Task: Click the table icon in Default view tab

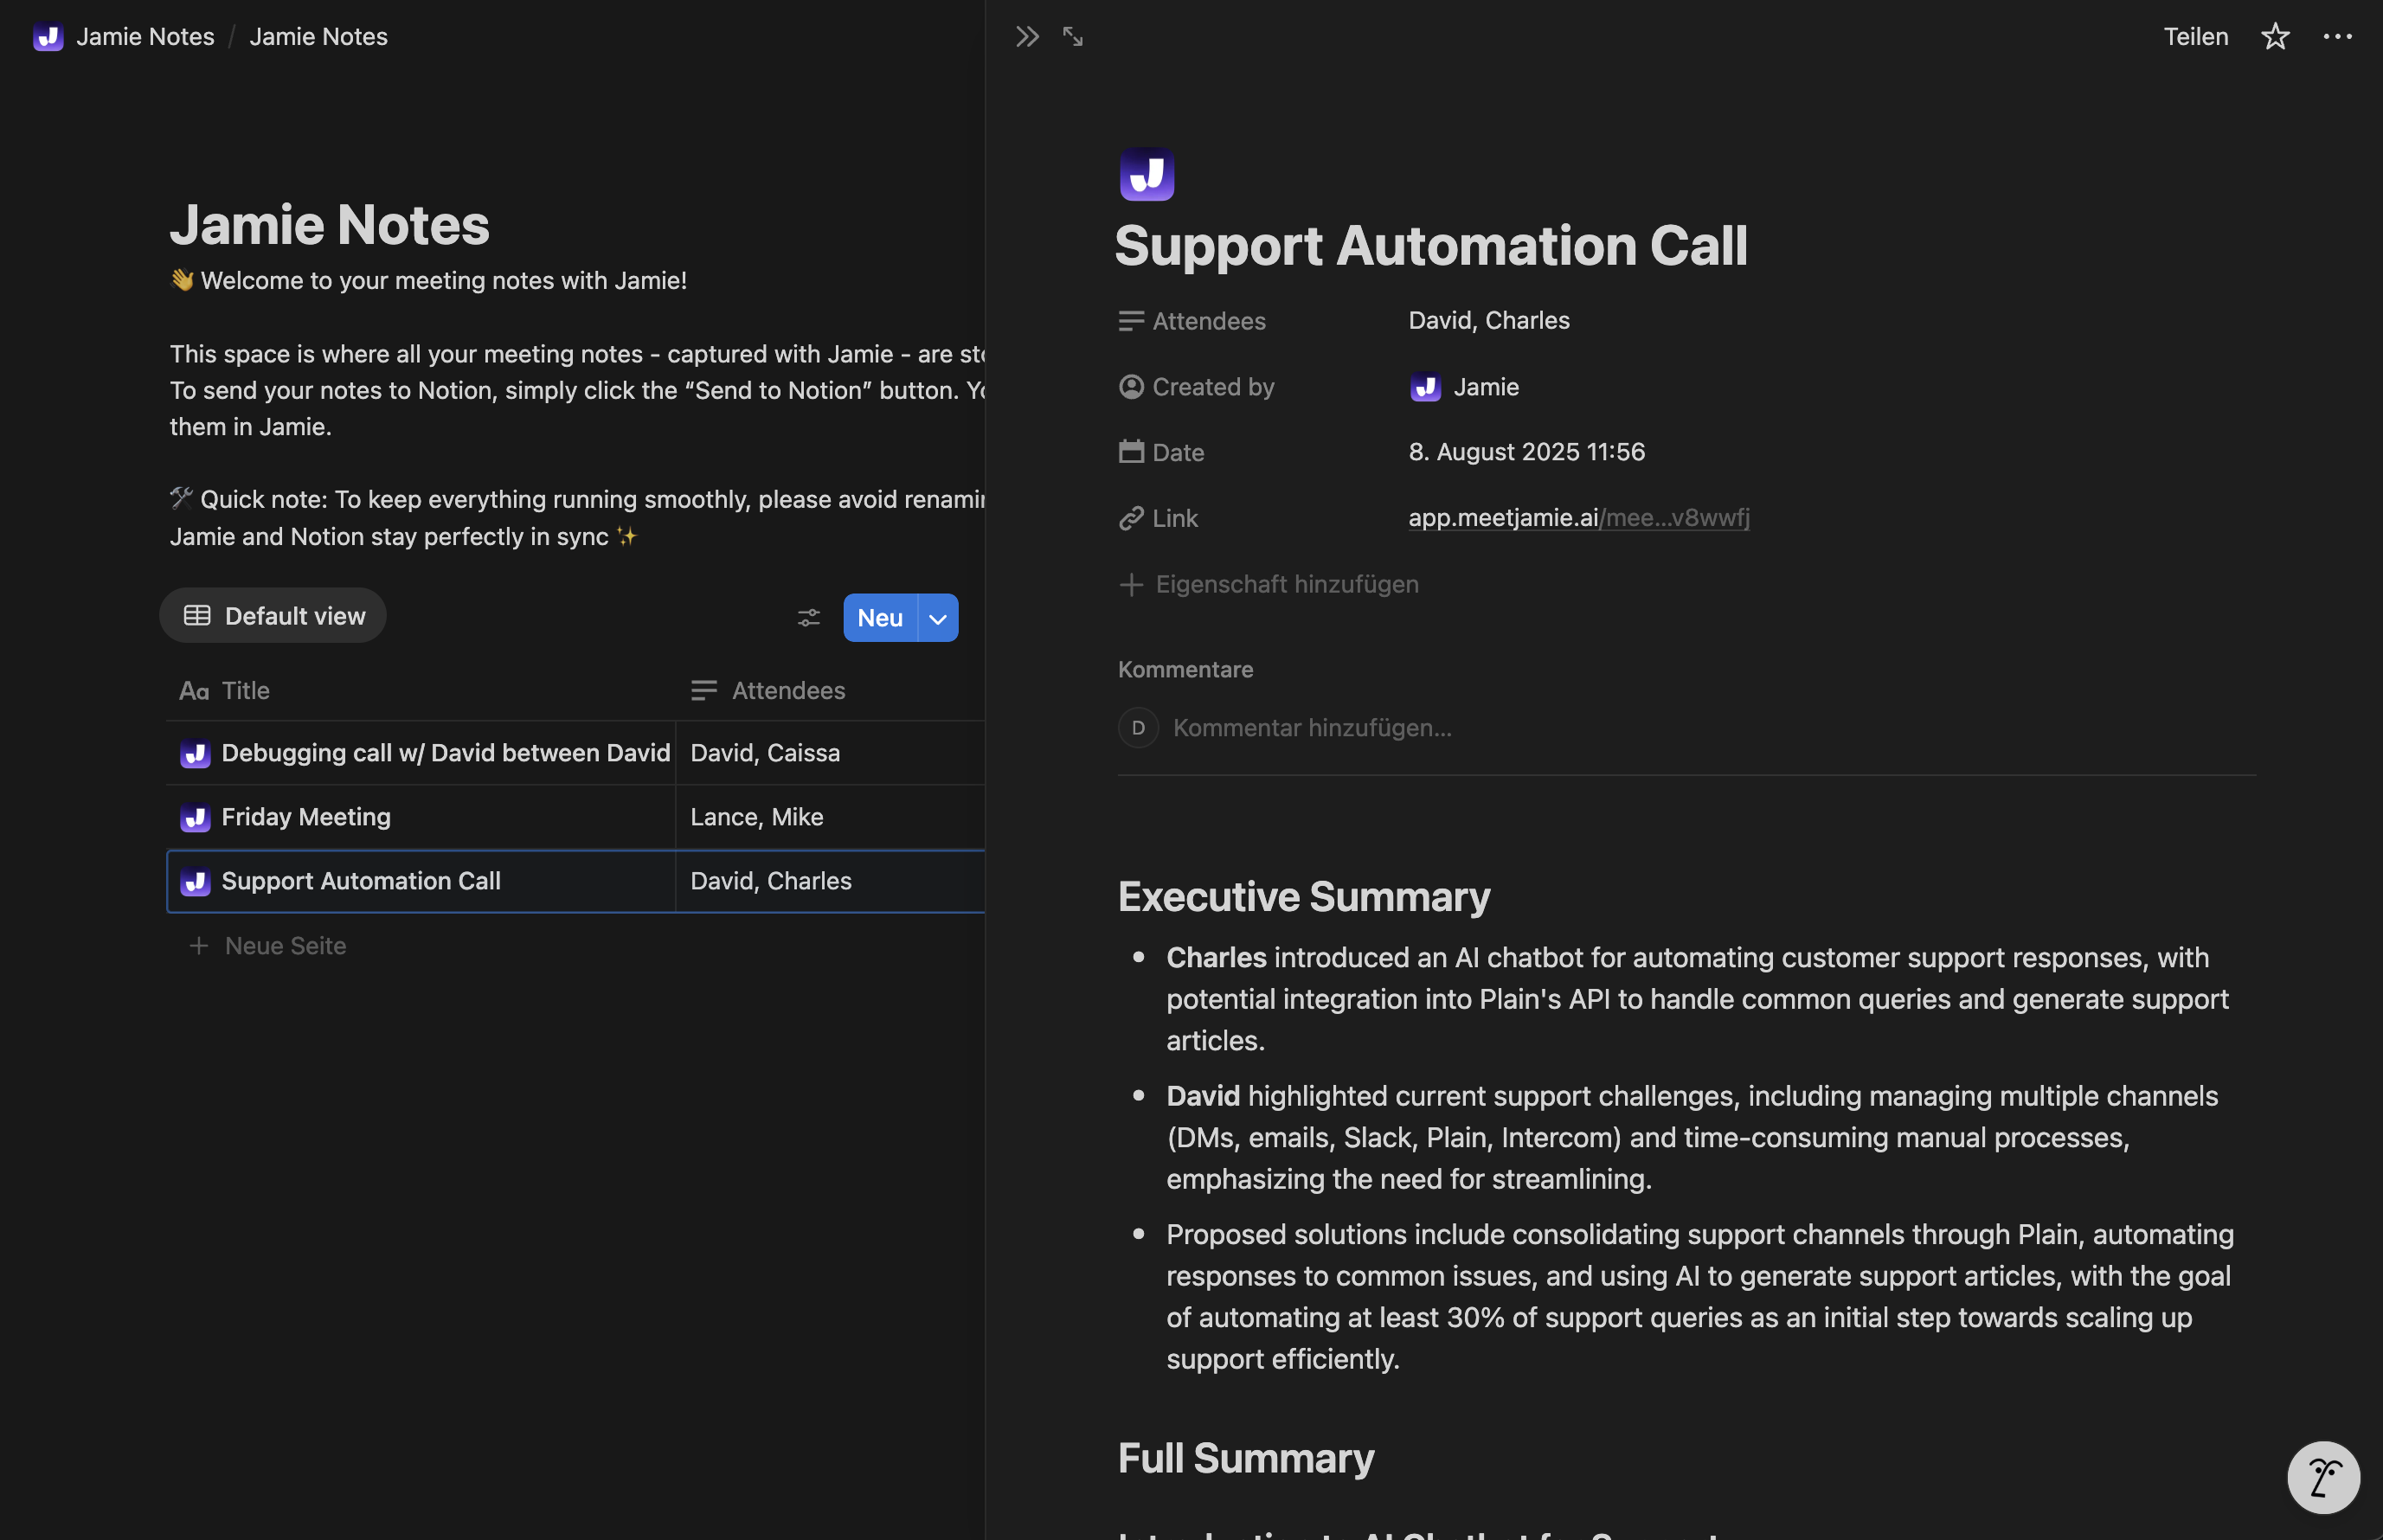Action: click(197, 616)
